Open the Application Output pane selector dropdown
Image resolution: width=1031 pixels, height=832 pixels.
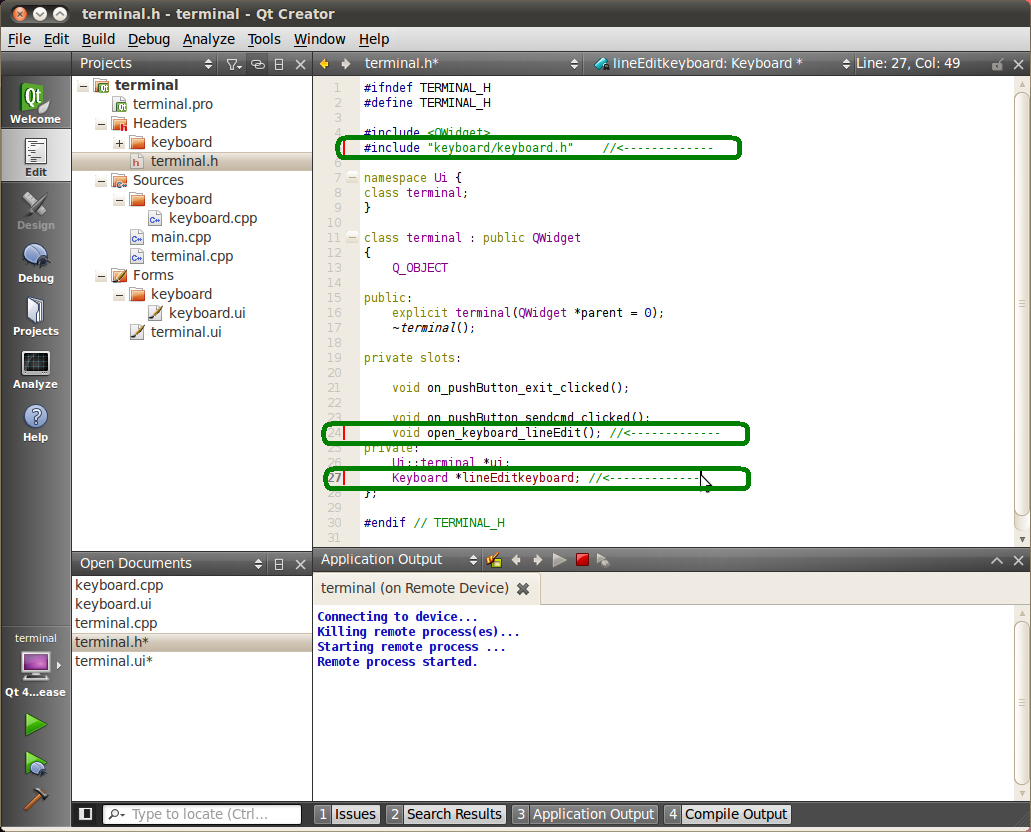click(x=399, y=560)
